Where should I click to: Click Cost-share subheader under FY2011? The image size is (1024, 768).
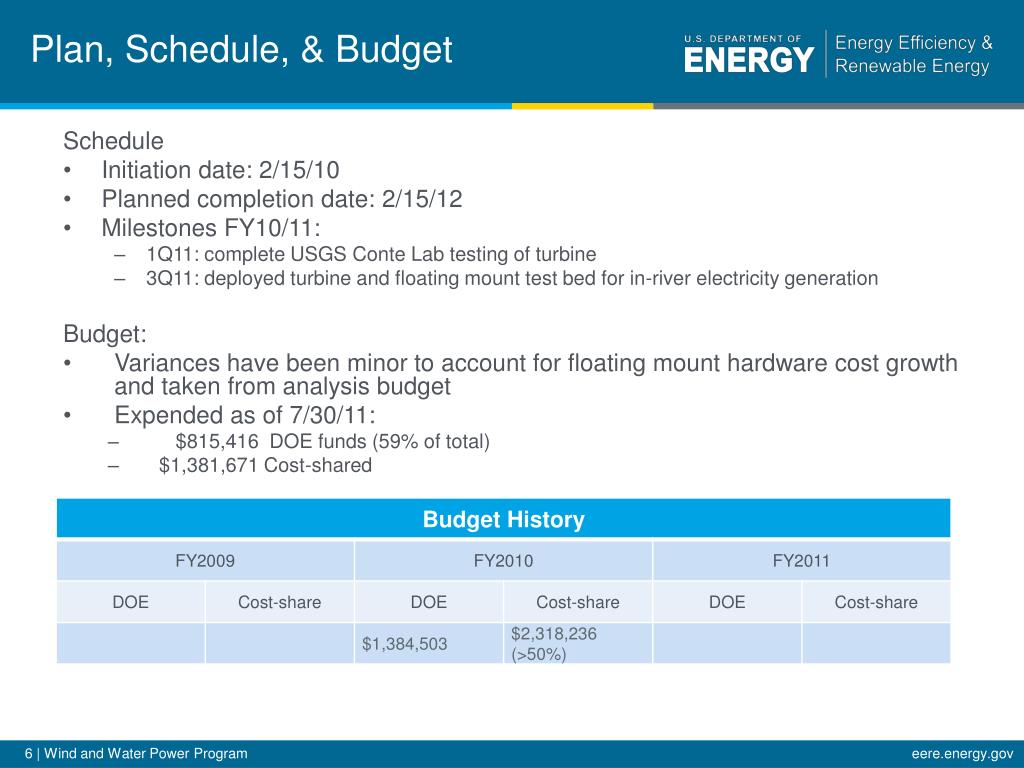pos(876,602)
